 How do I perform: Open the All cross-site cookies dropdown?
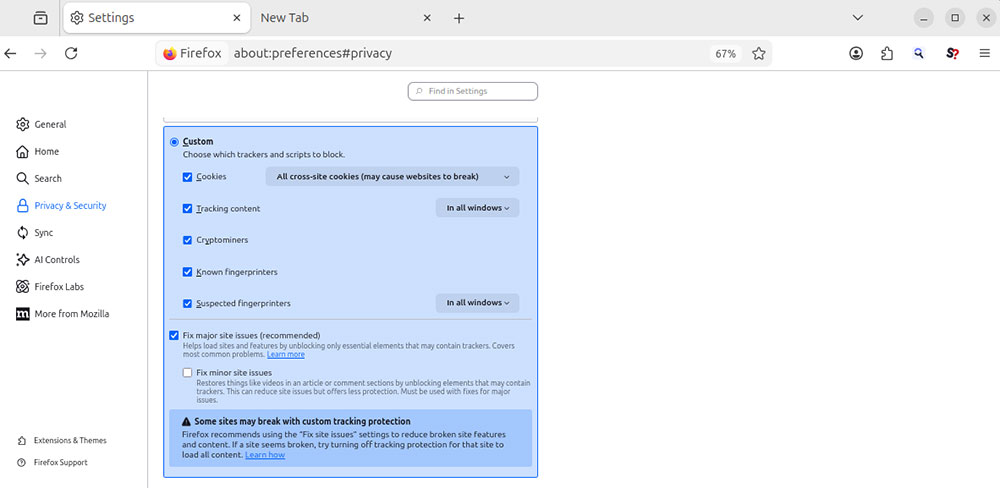[x=392, y=177]
